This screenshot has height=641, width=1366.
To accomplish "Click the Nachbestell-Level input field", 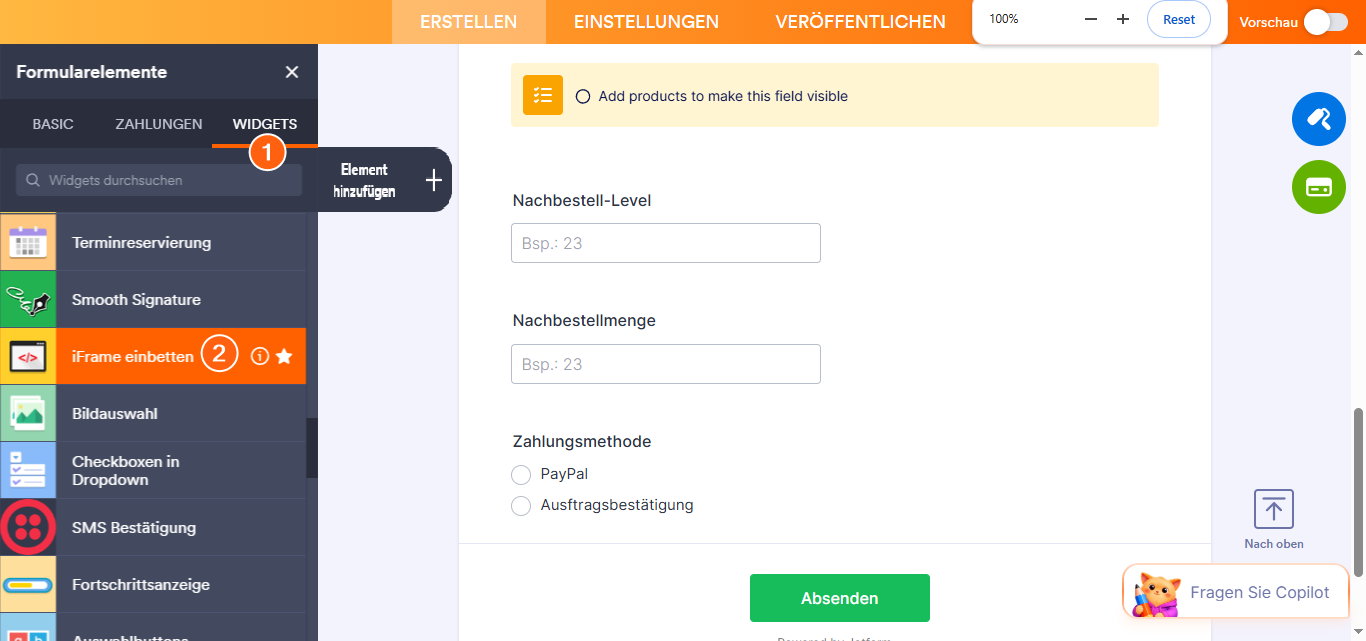I will click(x=665, y=243).
